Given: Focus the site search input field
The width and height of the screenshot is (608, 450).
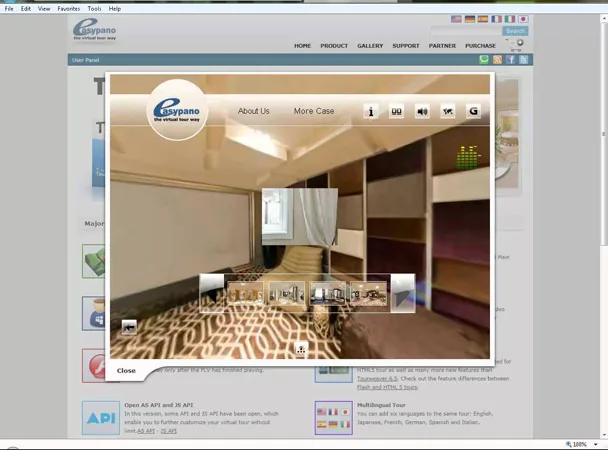Looking at the screenshot, I should (466, 31).
